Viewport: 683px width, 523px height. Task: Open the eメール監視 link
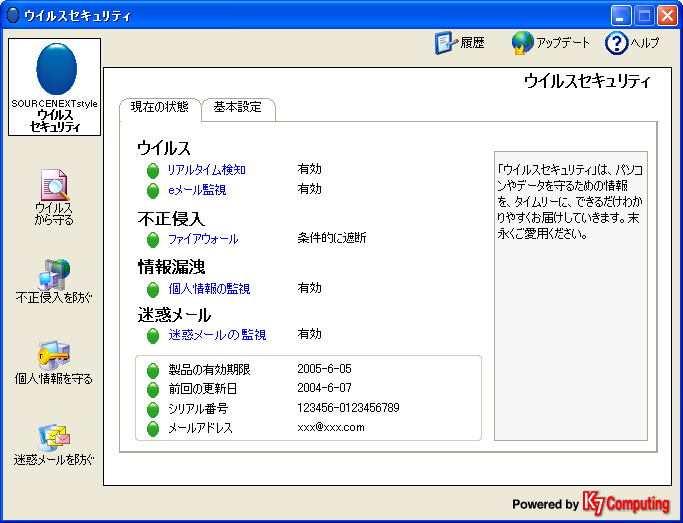[197, 190]
